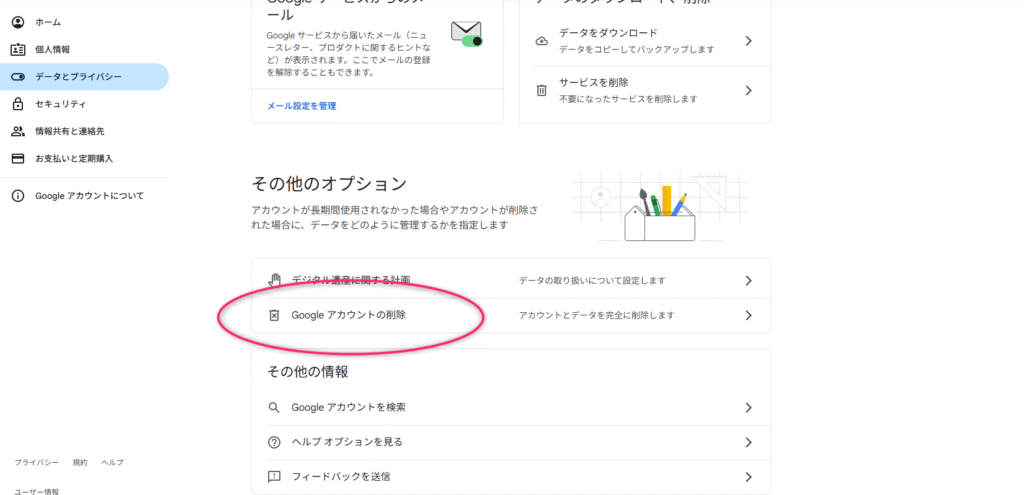Open the データをダウンロード option

[x=645, y=41]
